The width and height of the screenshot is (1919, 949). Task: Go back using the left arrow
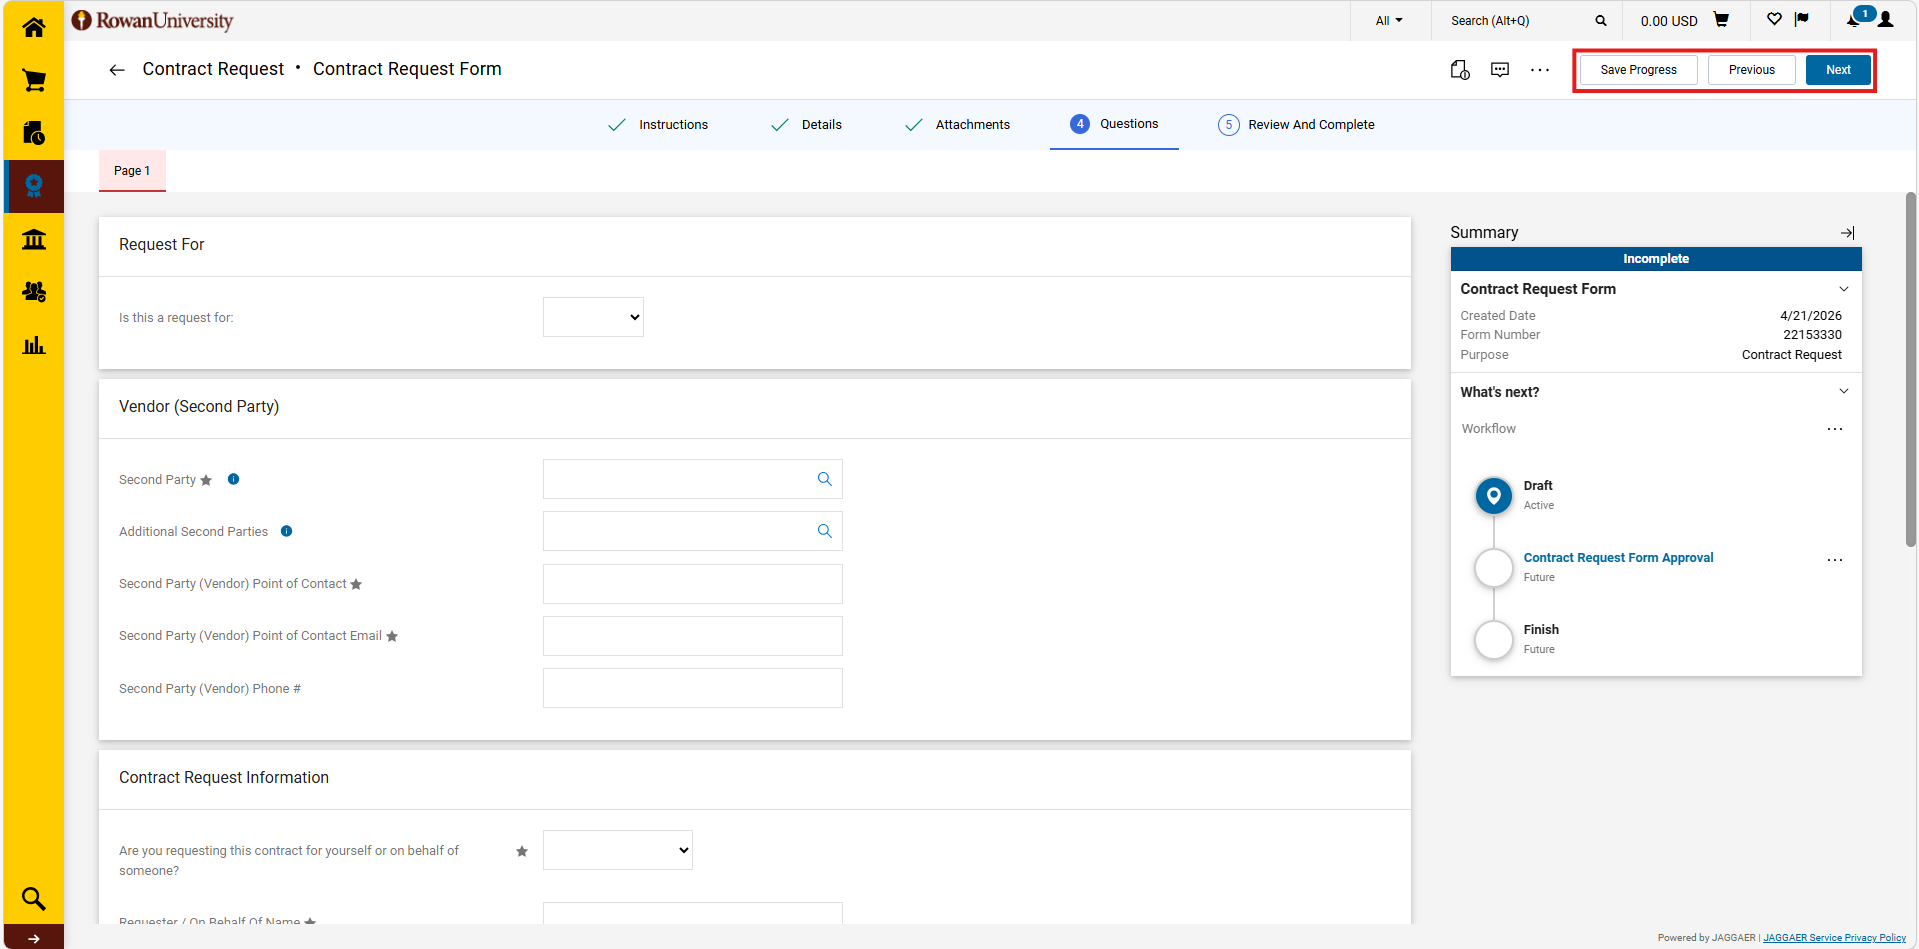pos(117,70)
